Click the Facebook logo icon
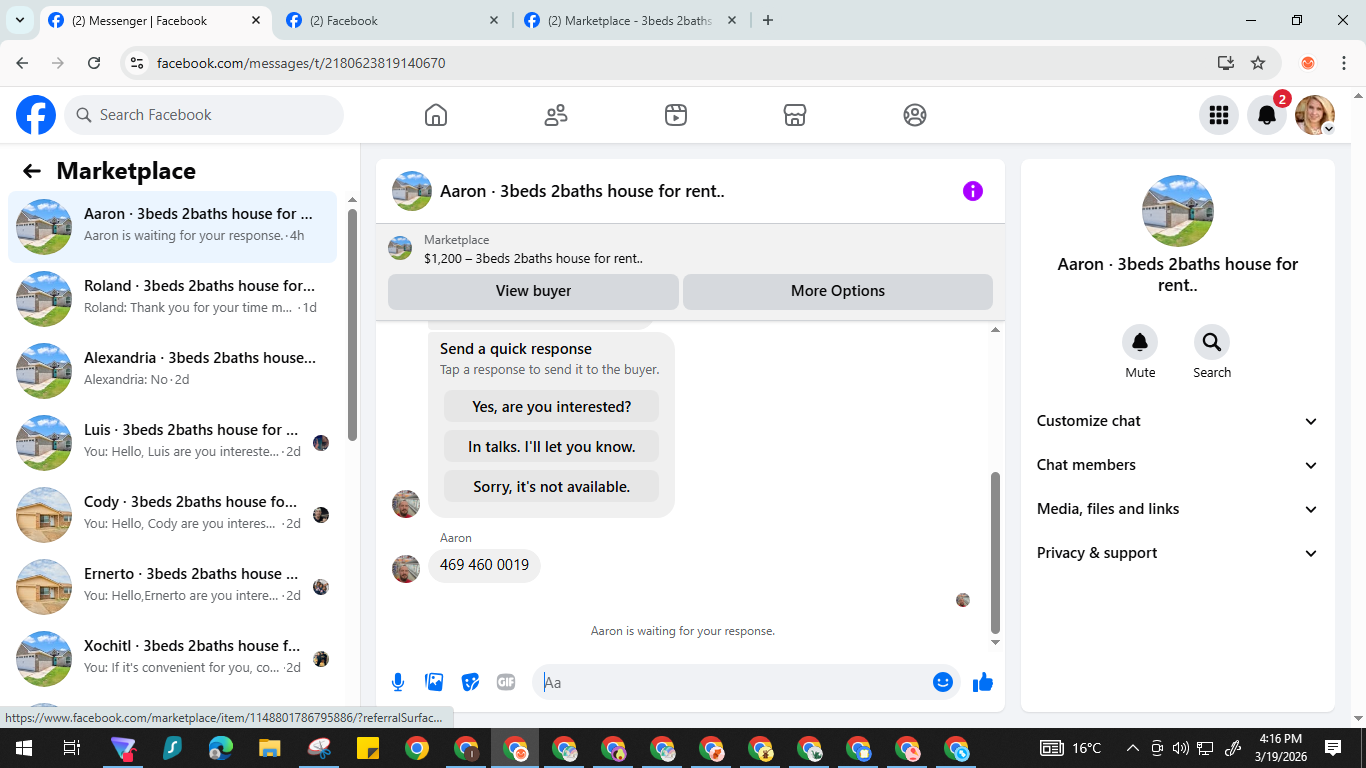Screen dimensions: 1366x768 pyautogui.click(x=36, y=115)
